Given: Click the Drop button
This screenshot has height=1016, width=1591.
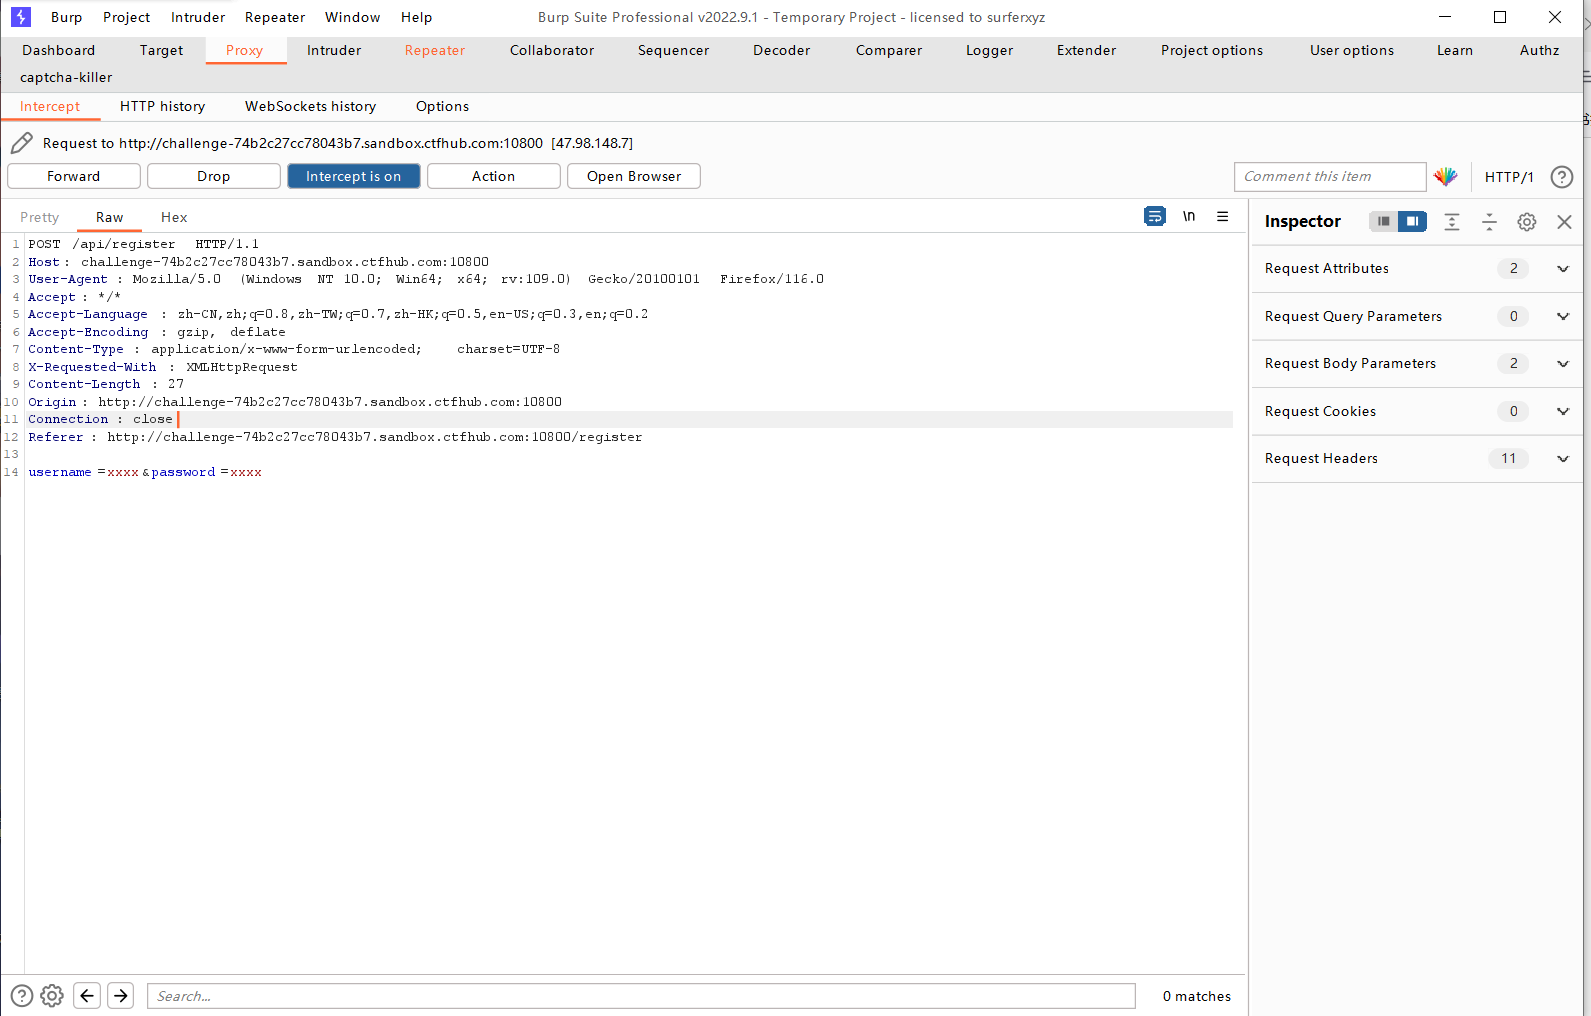Looking at the screenshot, I should coord(214,176).
